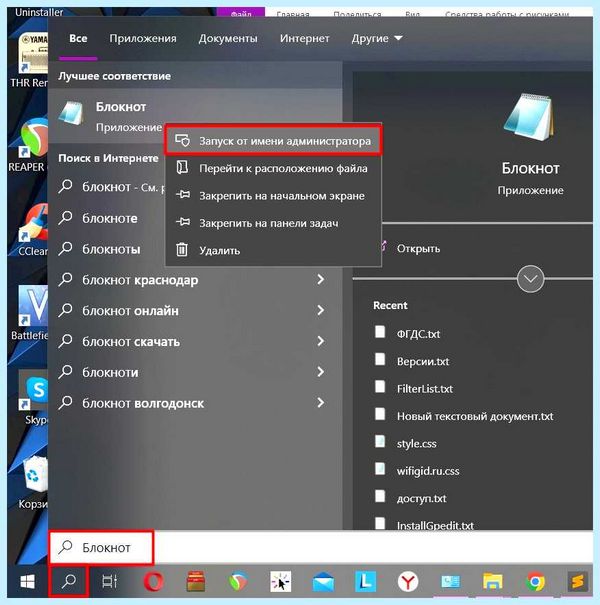Open recent file доступ.txt
Screen dimensions: 600x605
pos(421,499)
